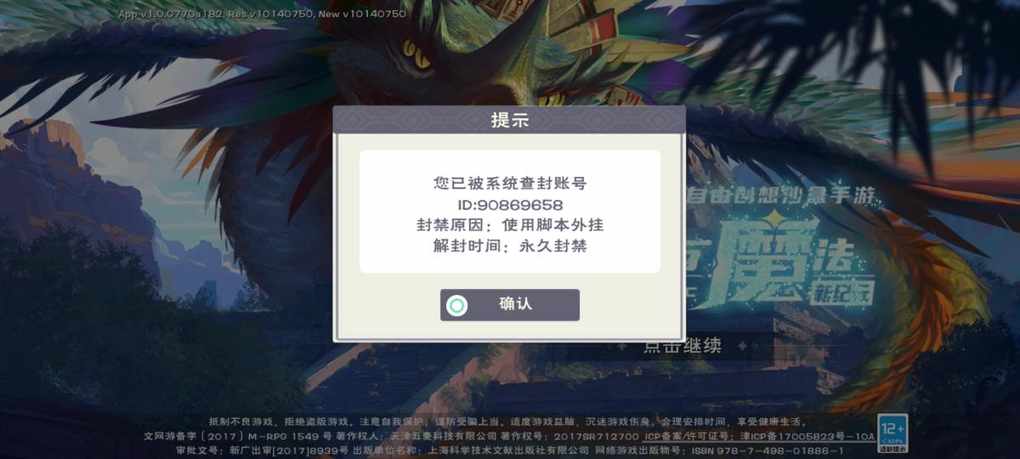Click the 文网游备字 approval number text
Viewport: 1020px width, 459px height.
pyautogui.click(x=238, y=437)
